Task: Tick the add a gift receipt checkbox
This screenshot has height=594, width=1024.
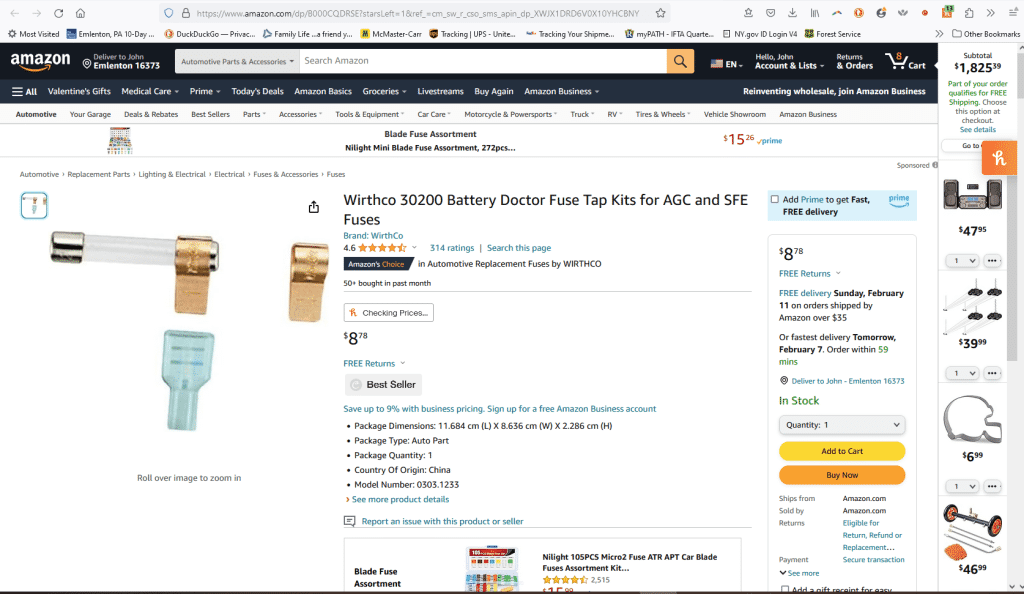Action: pos(784,590)
